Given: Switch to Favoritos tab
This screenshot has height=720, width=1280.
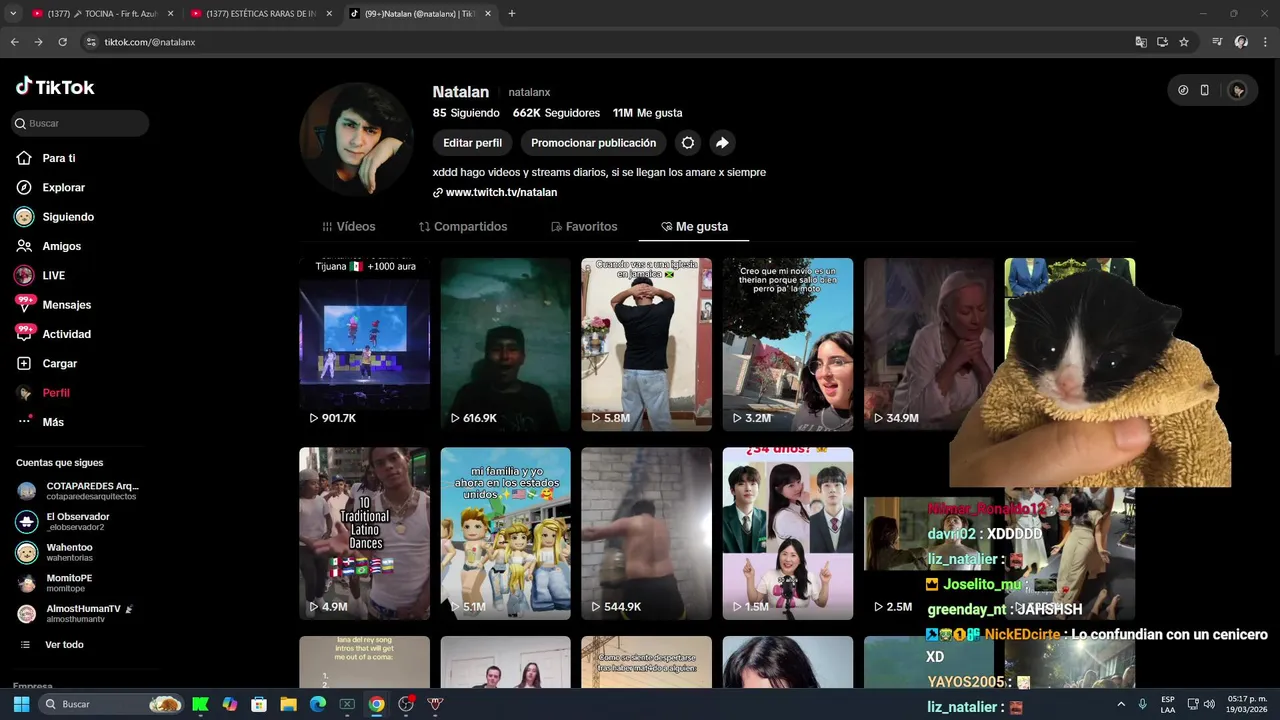Looking at the screenshot, I should pyautogui.click(x=584, y=227).
